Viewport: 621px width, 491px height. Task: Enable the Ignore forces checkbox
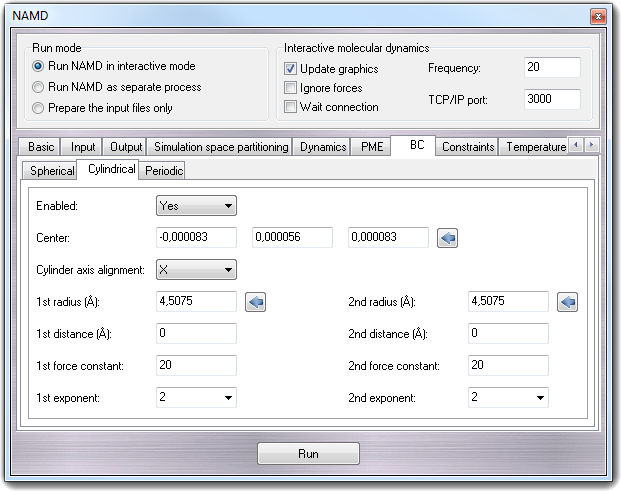[x=290, y=88]
